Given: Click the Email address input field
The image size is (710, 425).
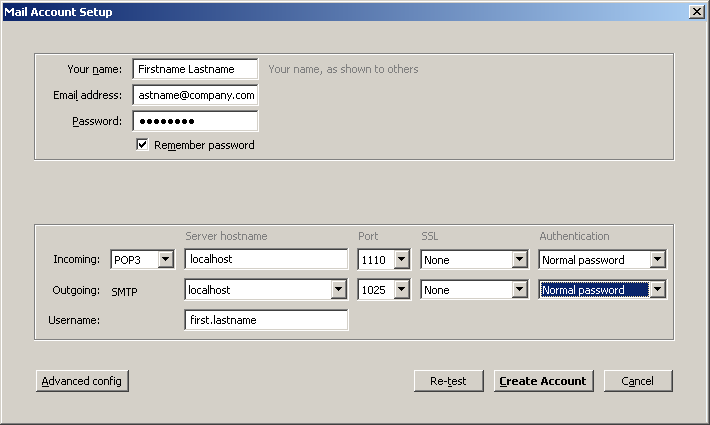Looking at the screenshot, I should [195, 95].
